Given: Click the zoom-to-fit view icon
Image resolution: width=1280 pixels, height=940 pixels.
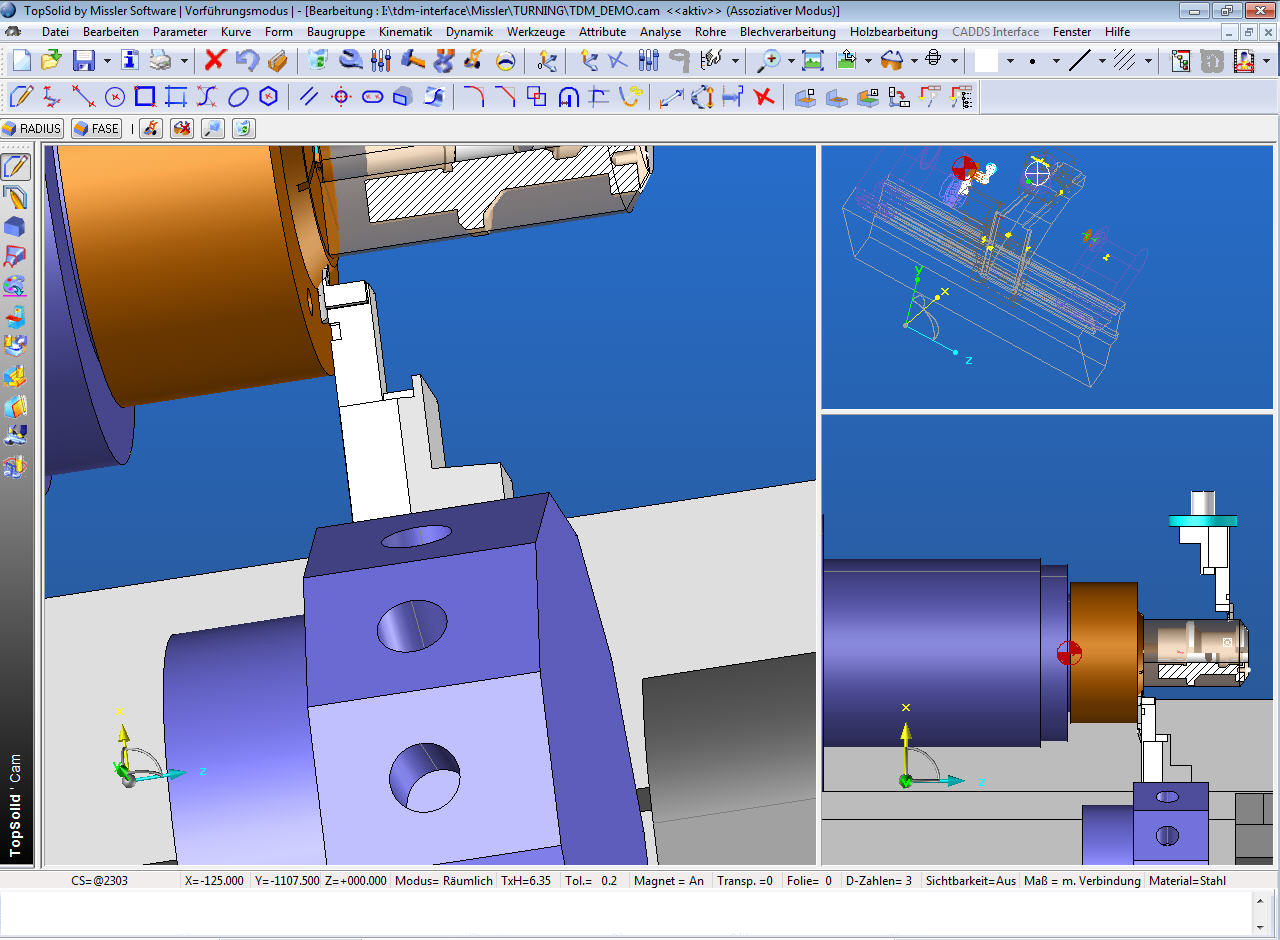Looking at the screenshot, I should (x=812, y=60).
